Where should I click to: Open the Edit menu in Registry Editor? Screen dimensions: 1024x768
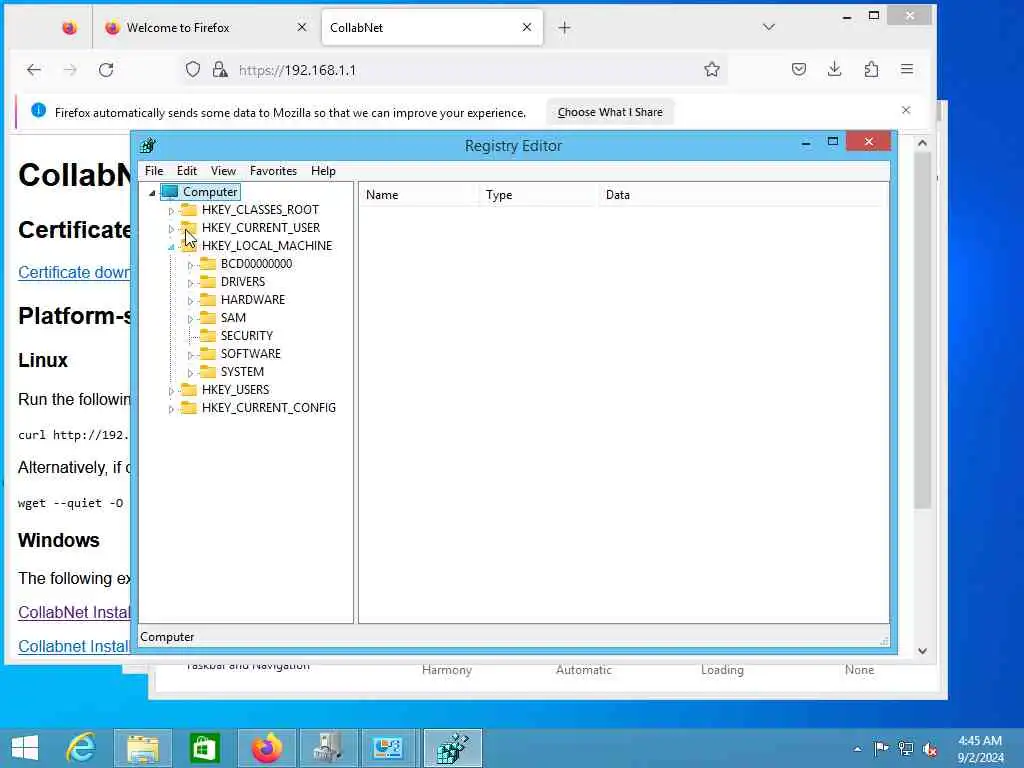(187, 171)
